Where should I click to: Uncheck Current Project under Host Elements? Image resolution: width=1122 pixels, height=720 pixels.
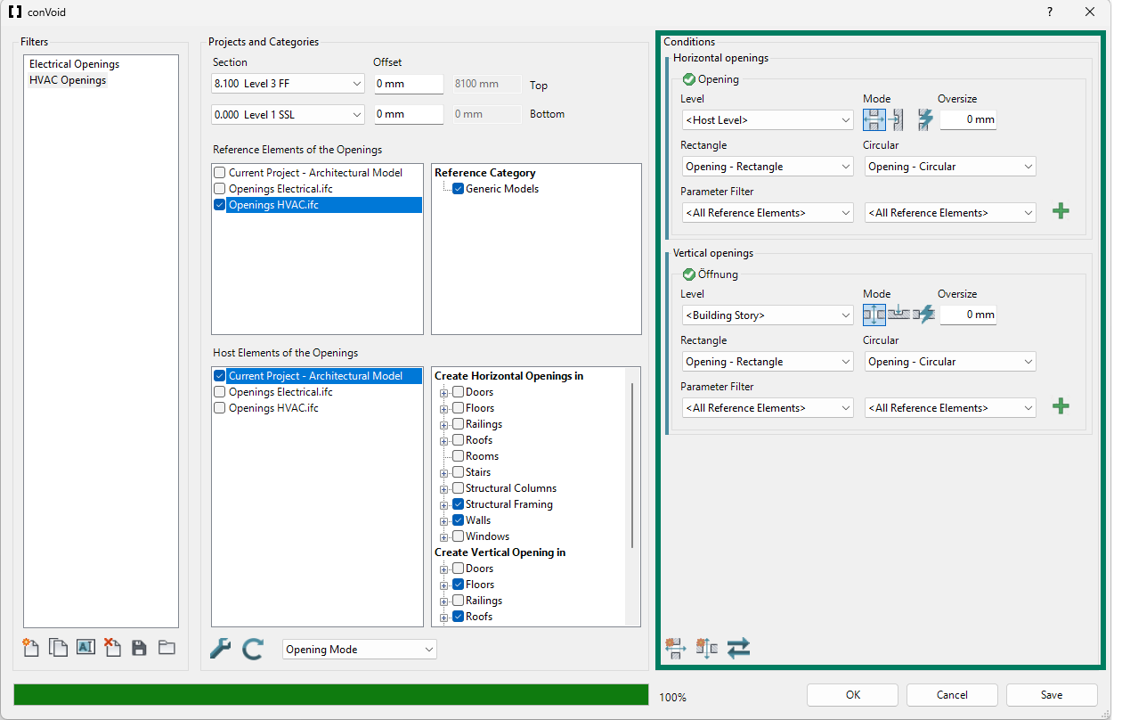tap(220, 376)
